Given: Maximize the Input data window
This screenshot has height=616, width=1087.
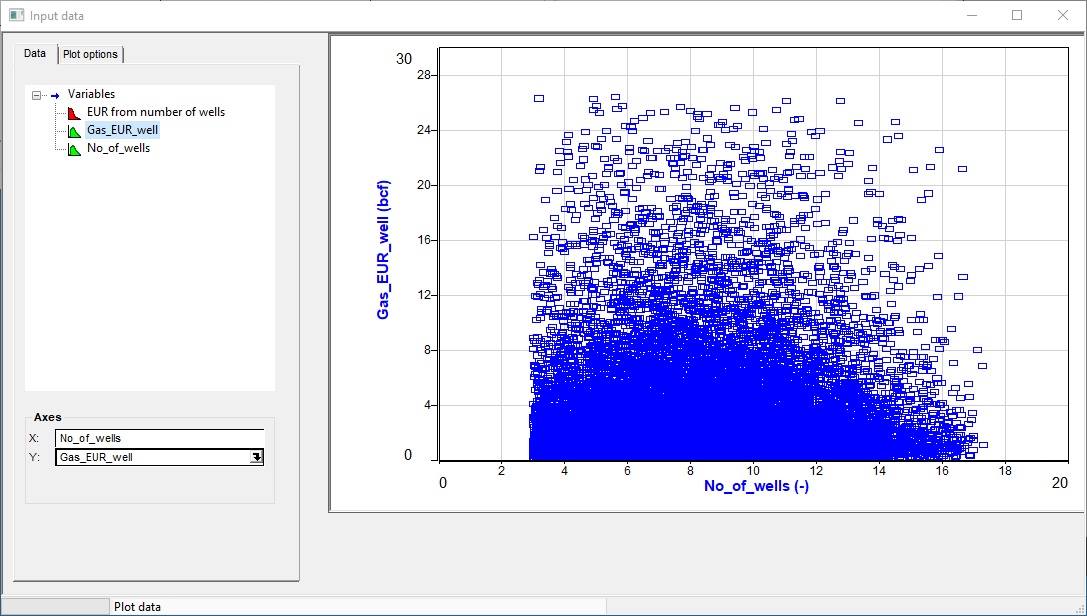Looking at the screenshot, I should [x=1017, y=15].
